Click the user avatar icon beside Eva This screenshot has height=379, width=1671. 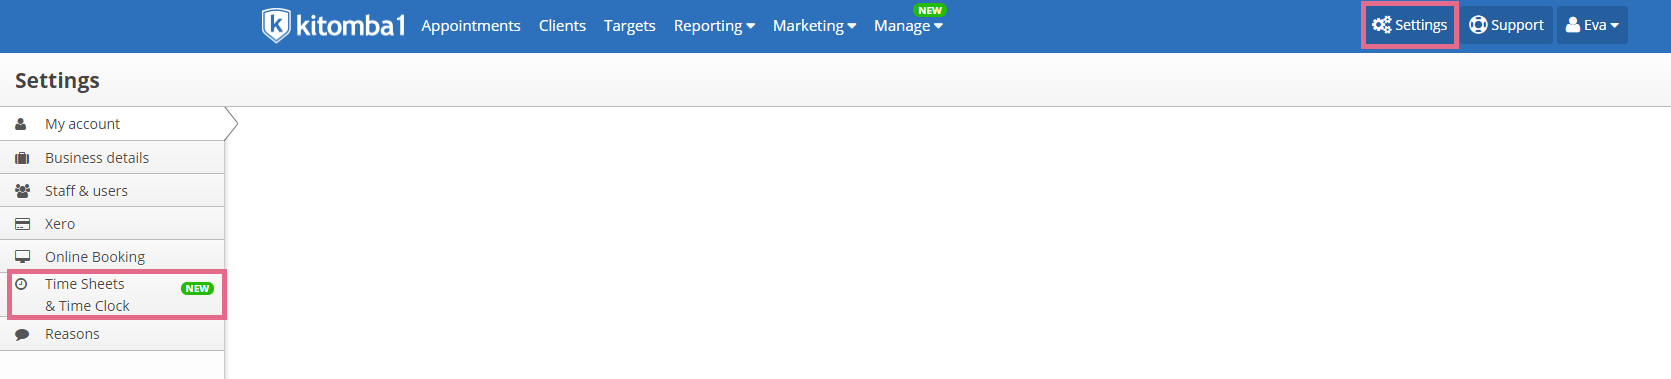pos(1573,25)
